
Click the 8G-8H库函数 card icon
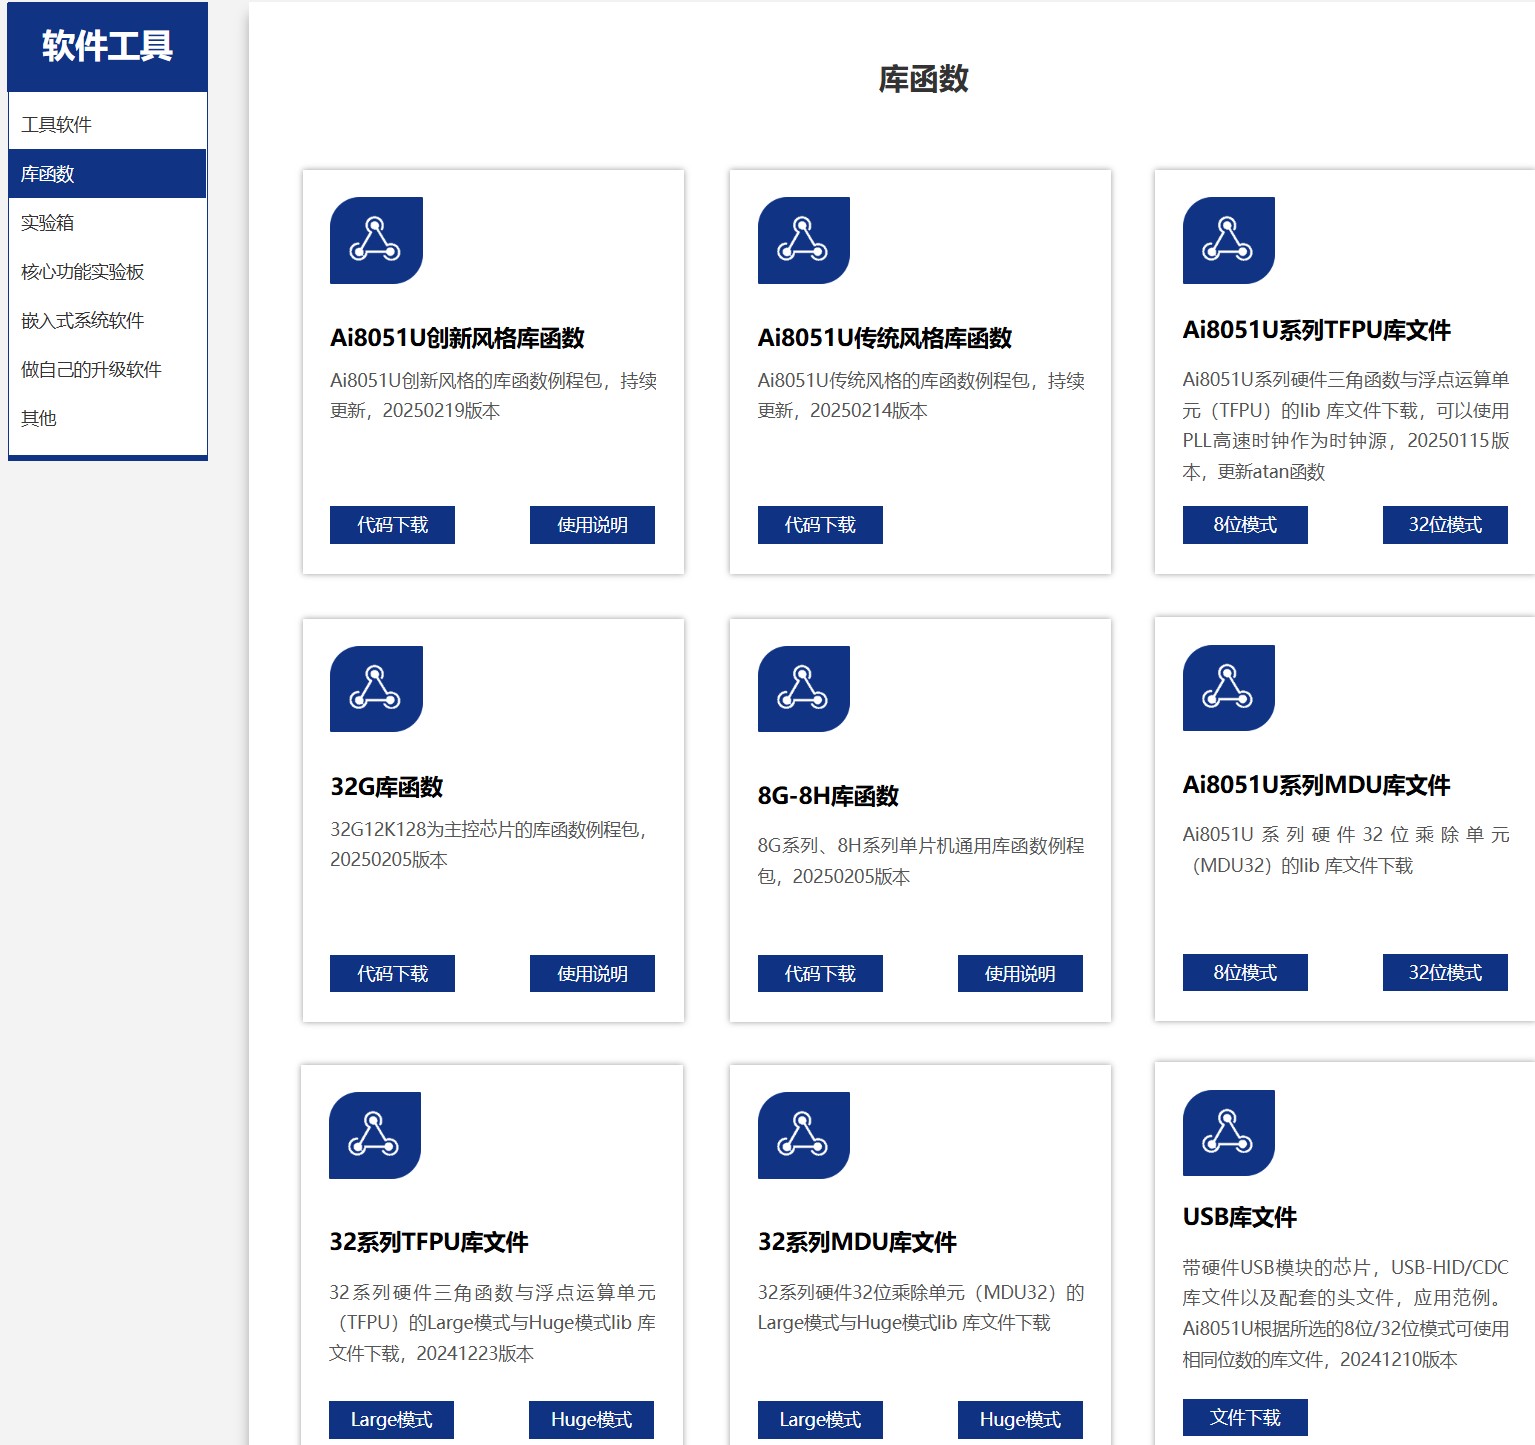(x=803, y=689)
